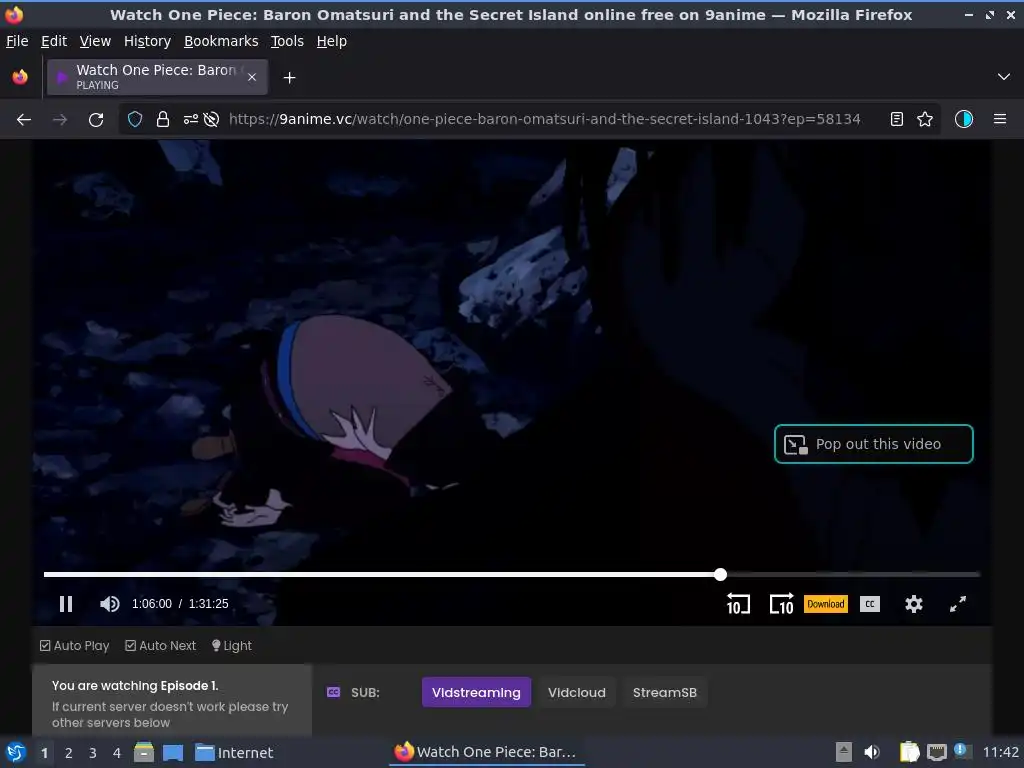Viewport: 1024px width, 768px height.
Task: Open clipboard manager tray icon
Action: point(909,752)
